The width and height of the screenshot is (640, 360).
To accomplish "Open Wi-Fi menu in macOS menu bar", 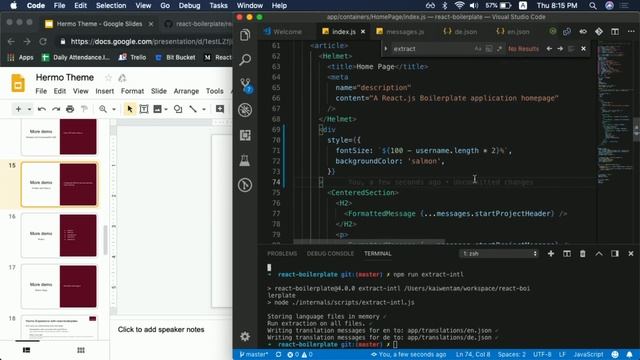I will click(459, 6).
